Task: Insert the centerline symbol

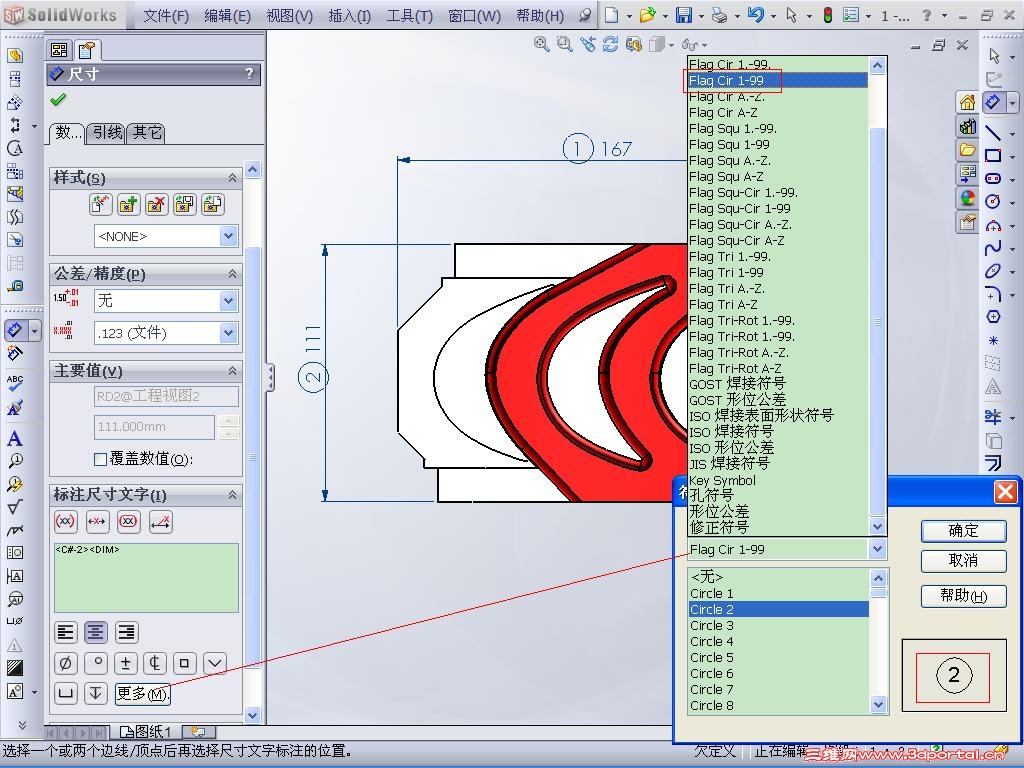Action: click(x=155, y=664)
